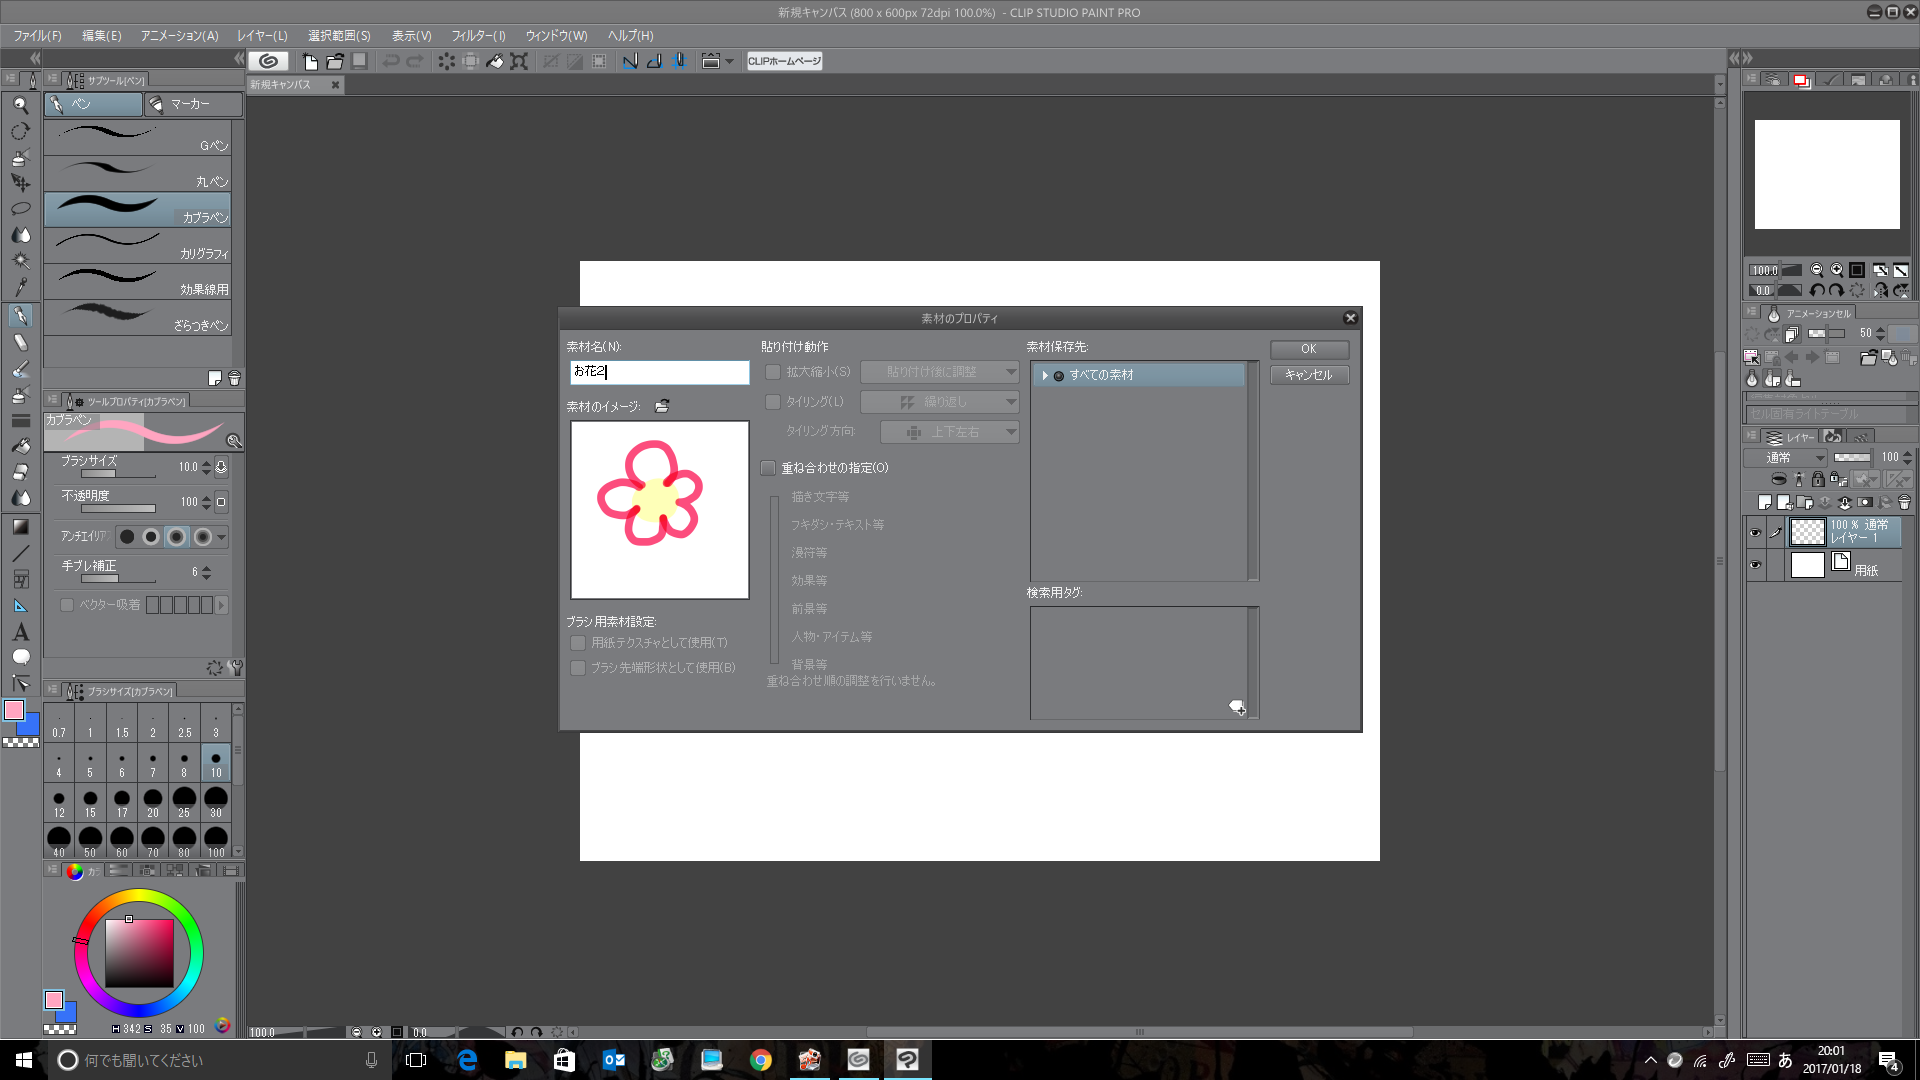The width and height of the screenshot is (1920, 1080).
Task: Switch to the マーカー sub tool tab
Action: click(x=190, y=104)
